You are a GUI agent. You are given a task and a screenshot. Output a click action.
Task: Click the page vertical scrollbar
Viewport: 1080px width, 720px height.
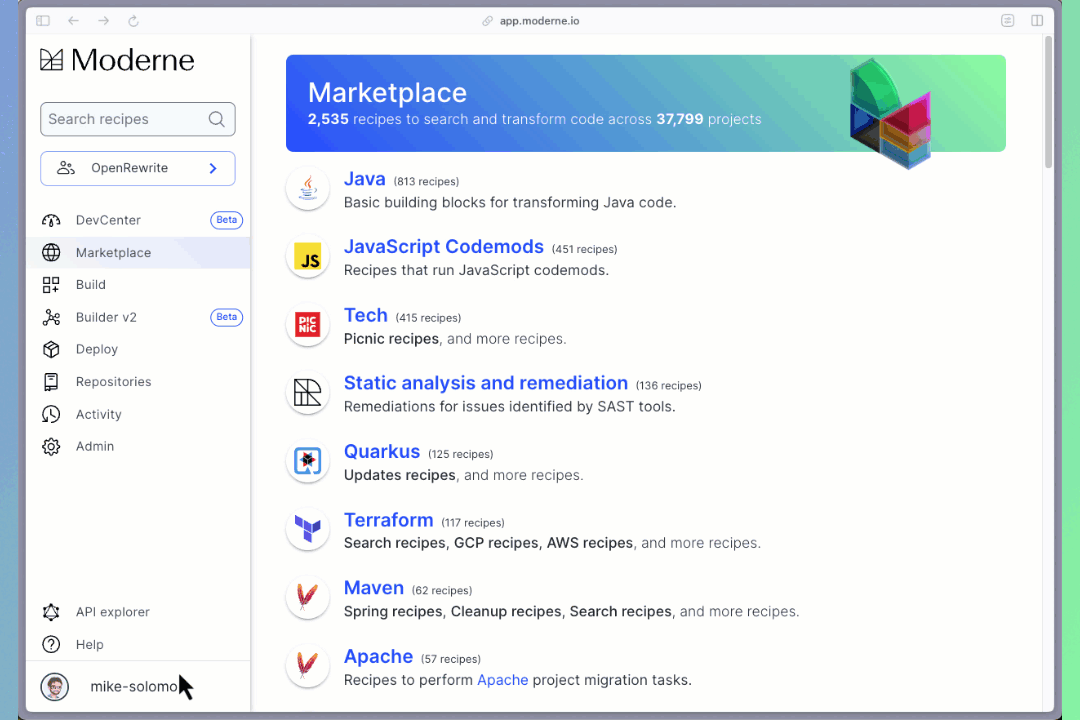(1048, 102)
